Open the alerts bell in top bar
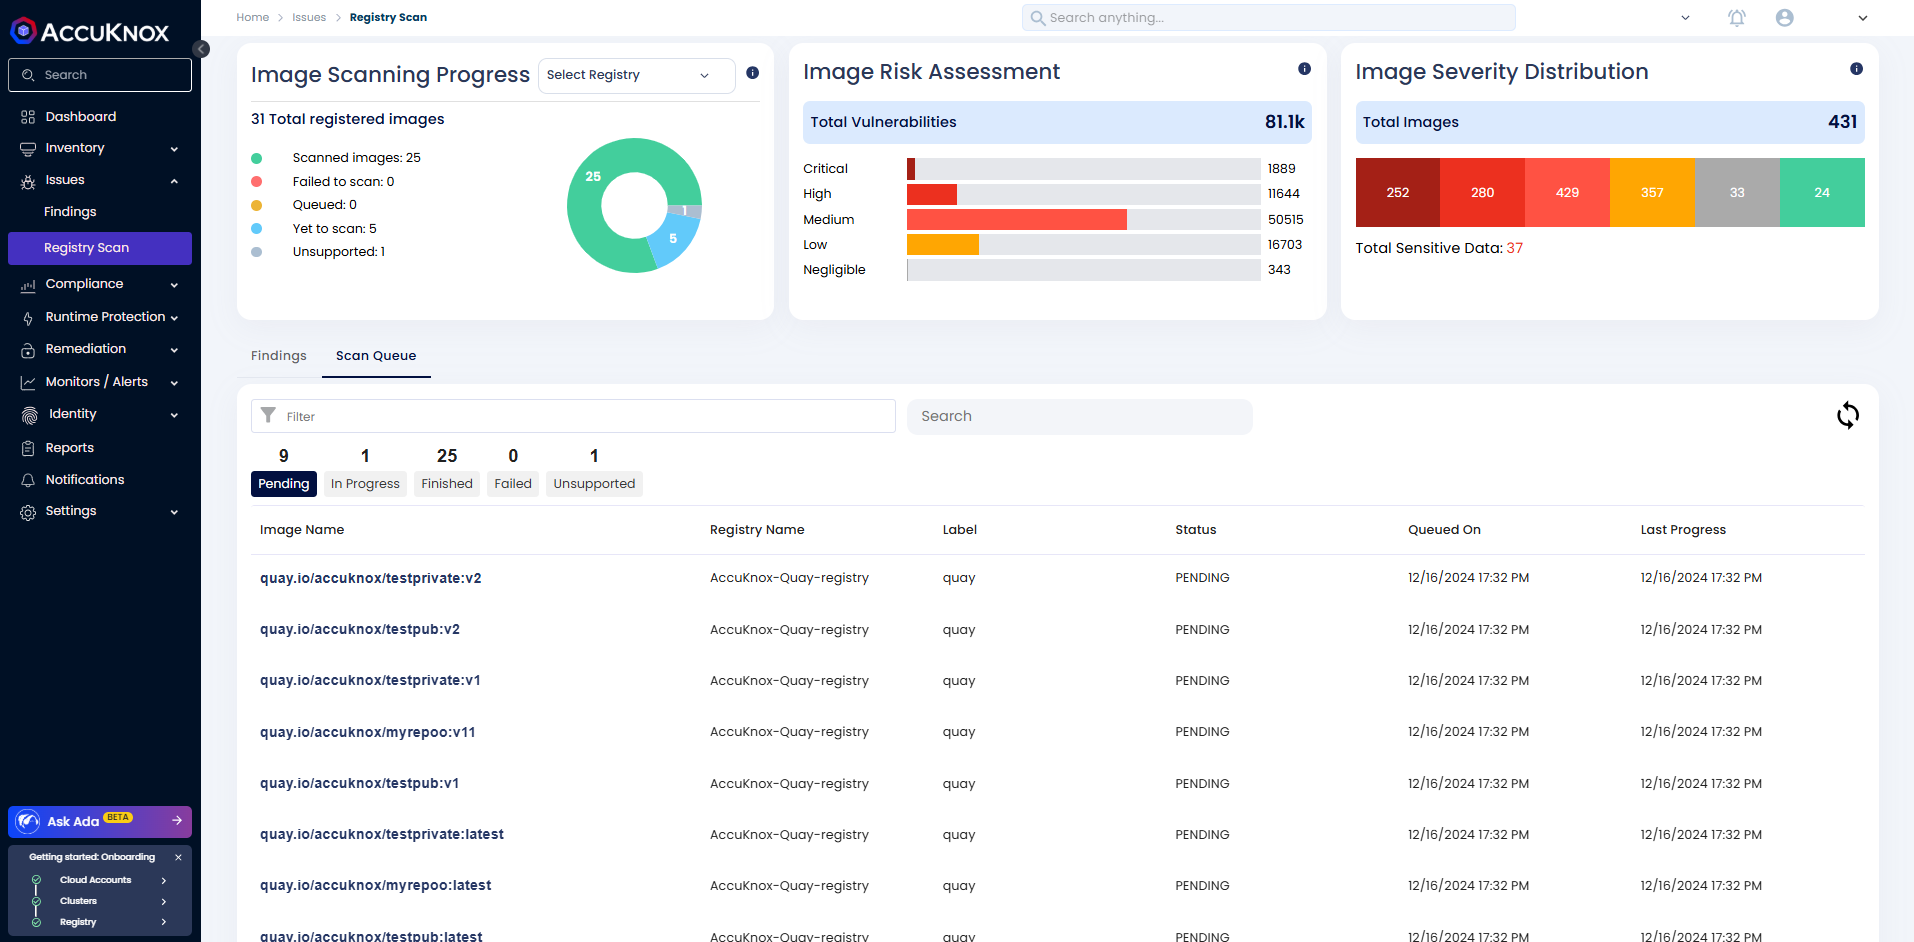 coord(1737,18)
